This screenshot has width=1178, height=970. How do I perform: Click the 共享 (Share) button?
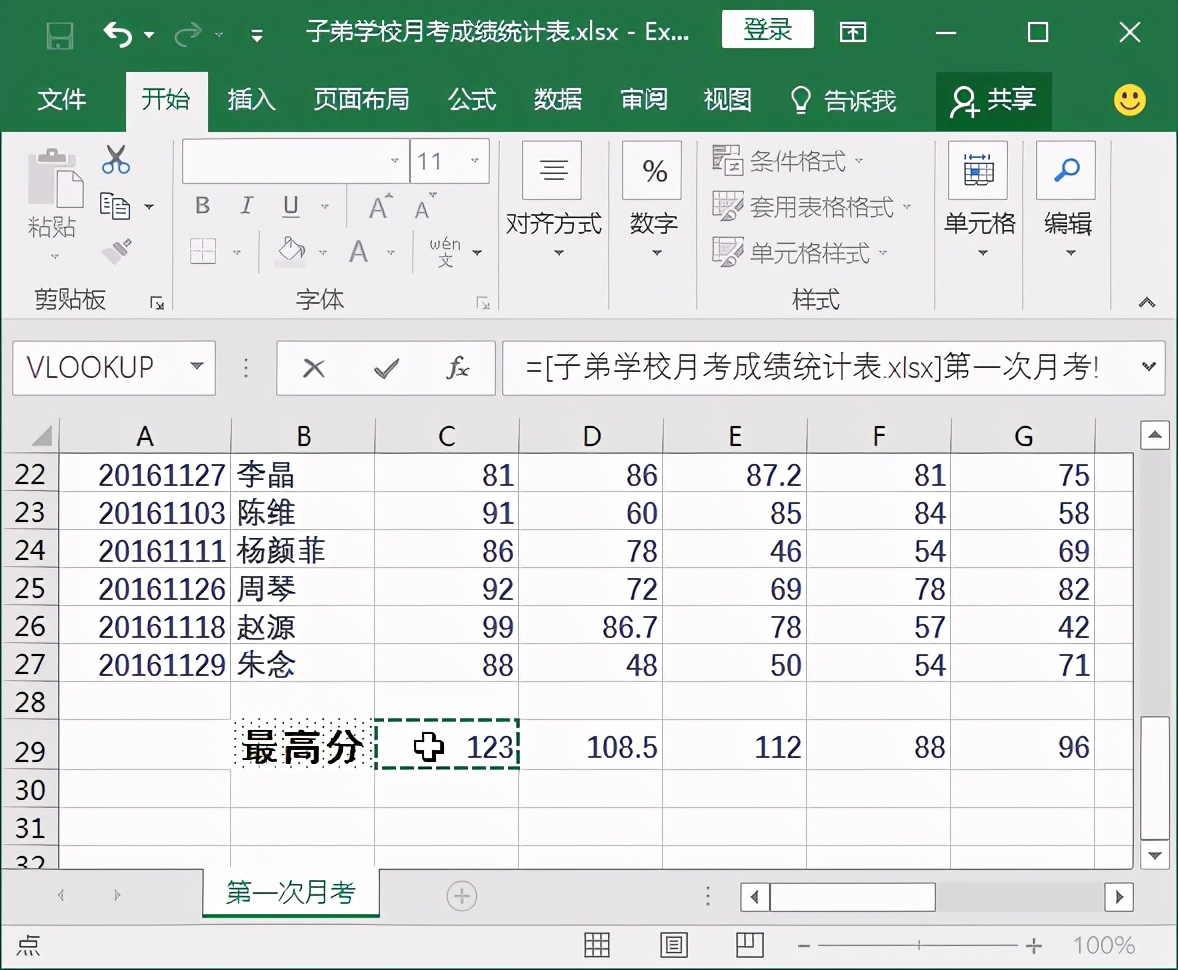click(x=994, y=100)
